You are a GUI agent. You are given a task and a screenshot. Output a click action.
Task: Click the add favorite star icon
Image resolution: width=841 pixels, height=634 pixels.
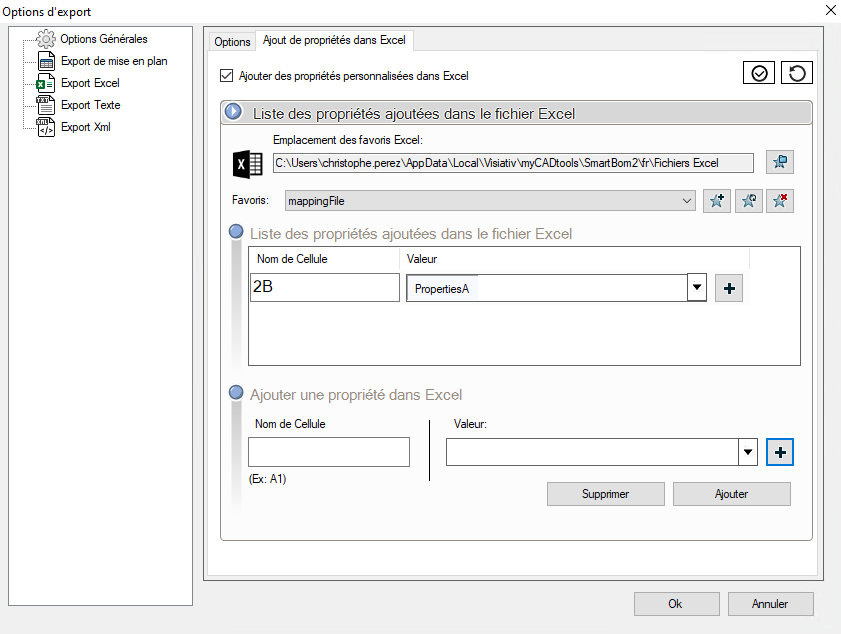click(717, 201)
